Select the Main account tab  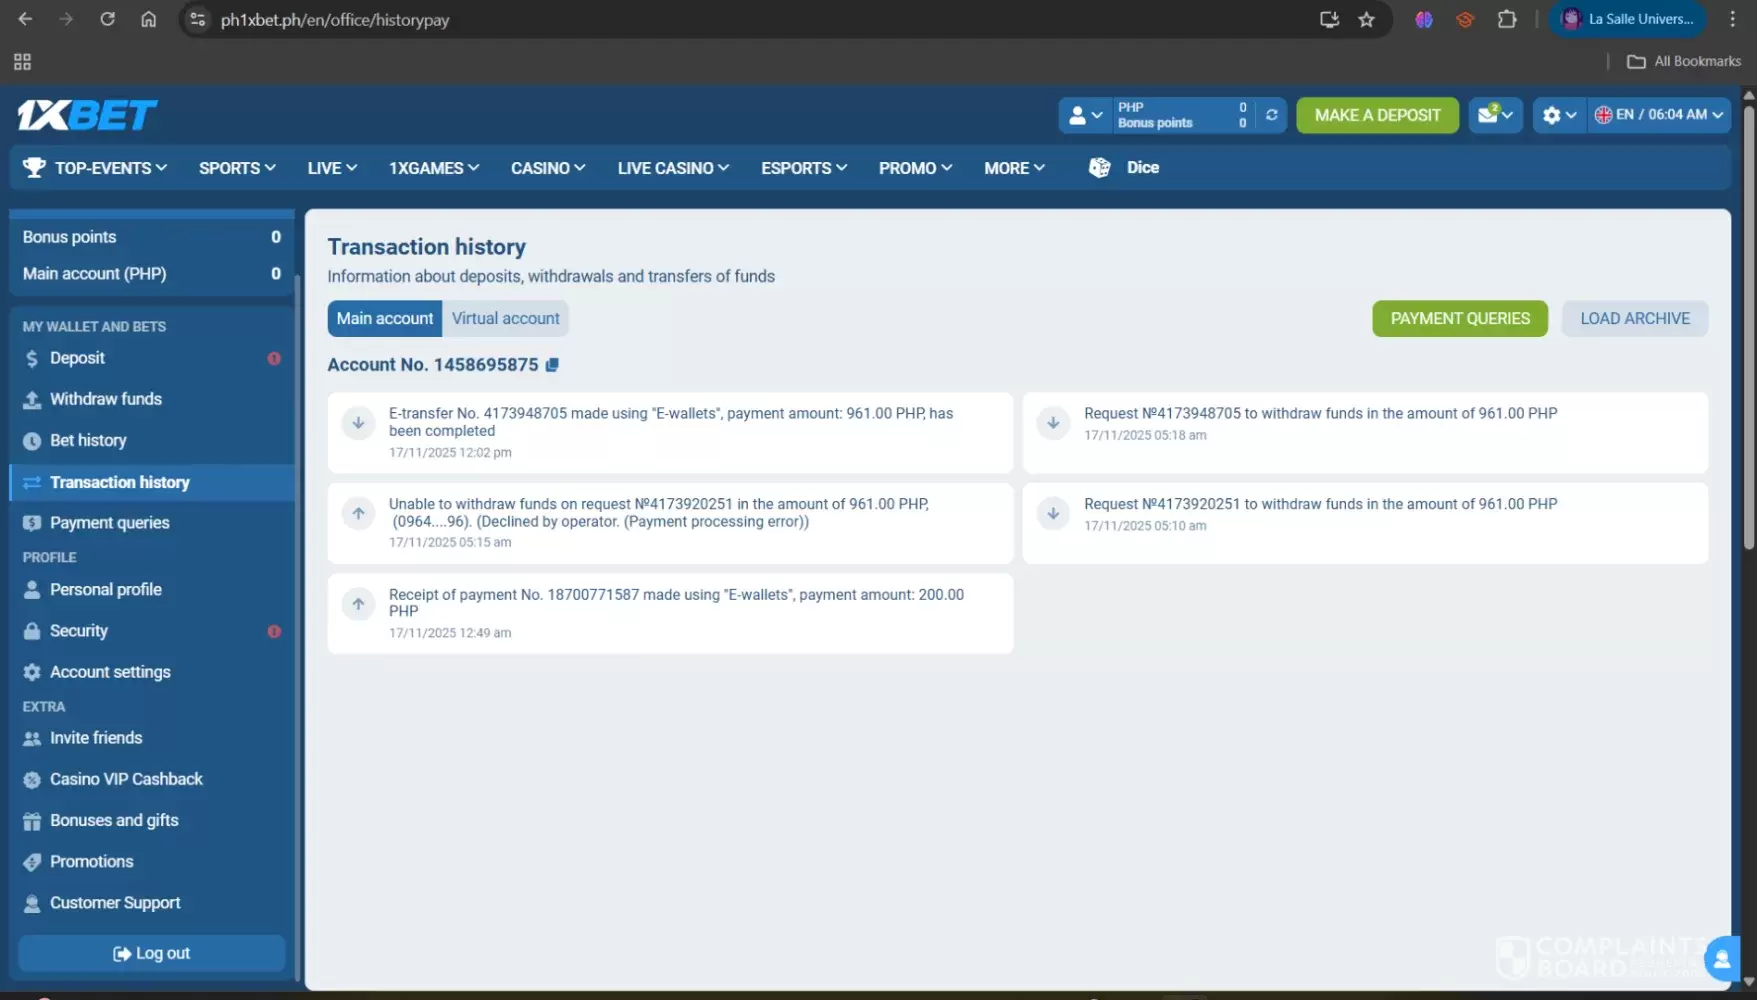(384, 318)
